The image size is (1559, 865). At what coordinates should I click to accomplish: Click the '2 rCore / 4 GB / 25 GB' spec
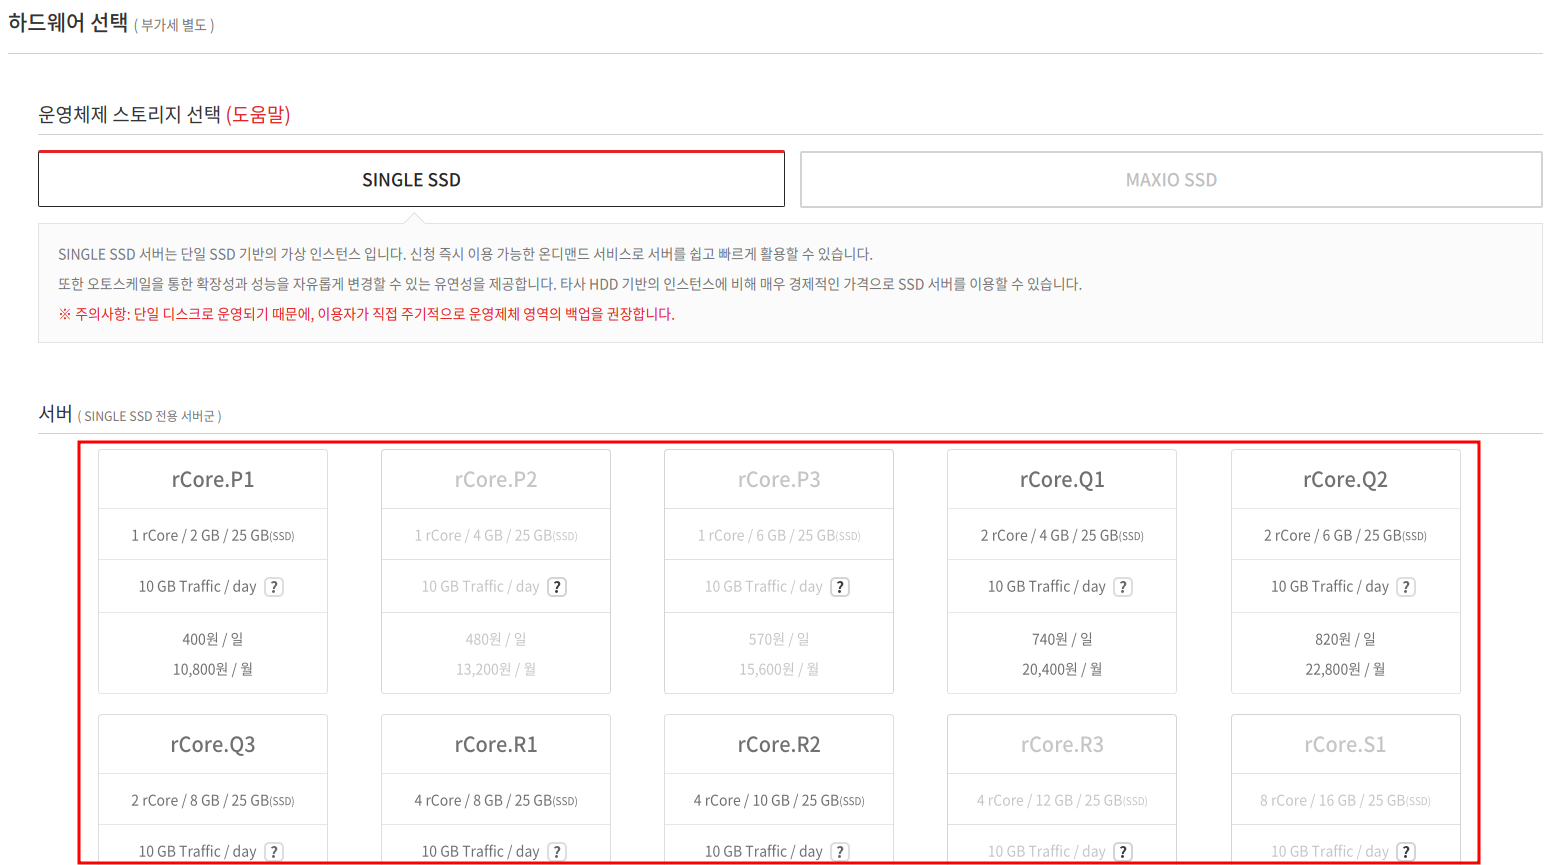pos(1062,536)
